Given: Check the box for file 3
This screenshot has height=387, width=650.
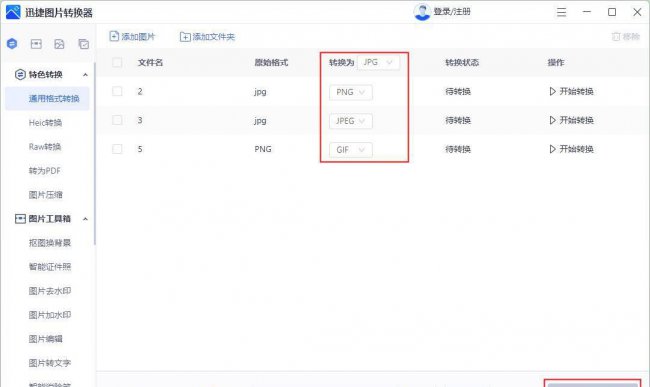Looking at the screenshot, I should coord(117,120).
